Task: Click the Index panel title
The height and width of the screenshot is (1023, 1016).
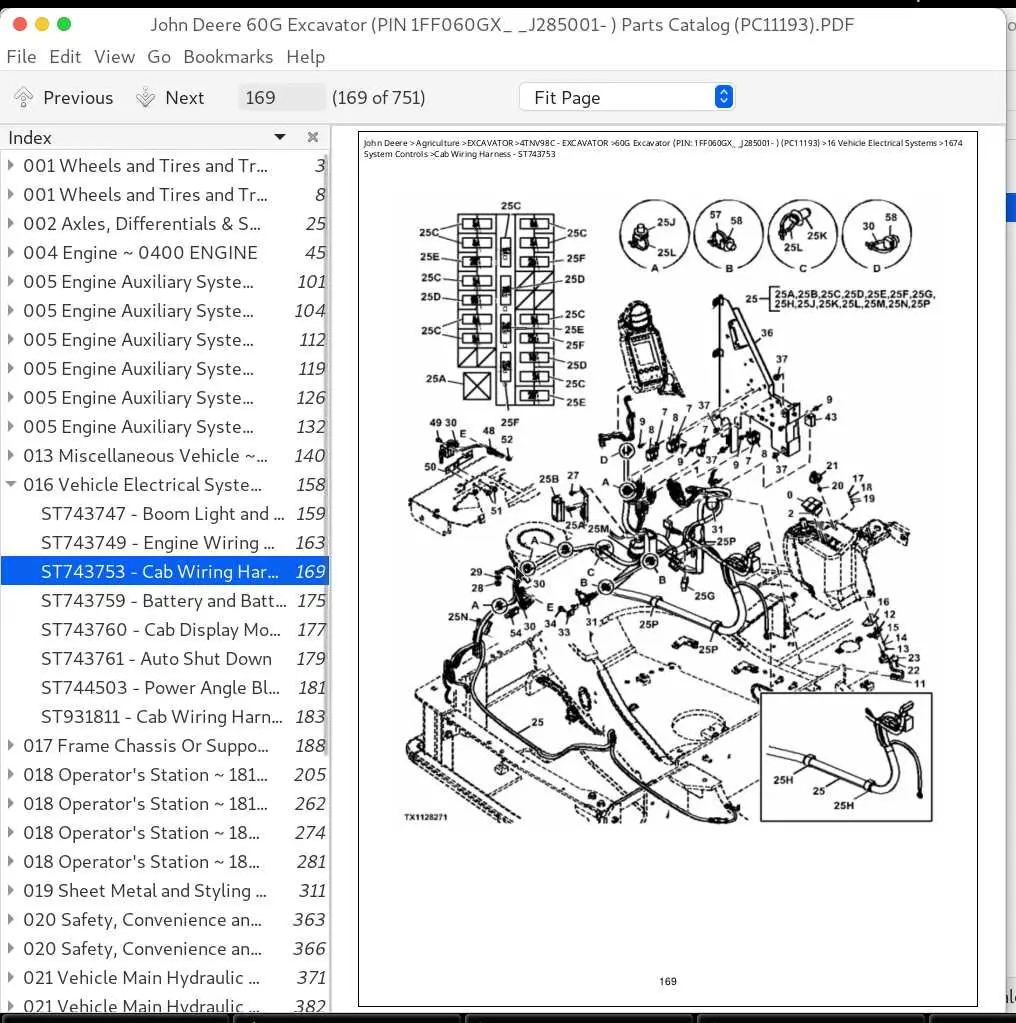Action: coord(30,138)
